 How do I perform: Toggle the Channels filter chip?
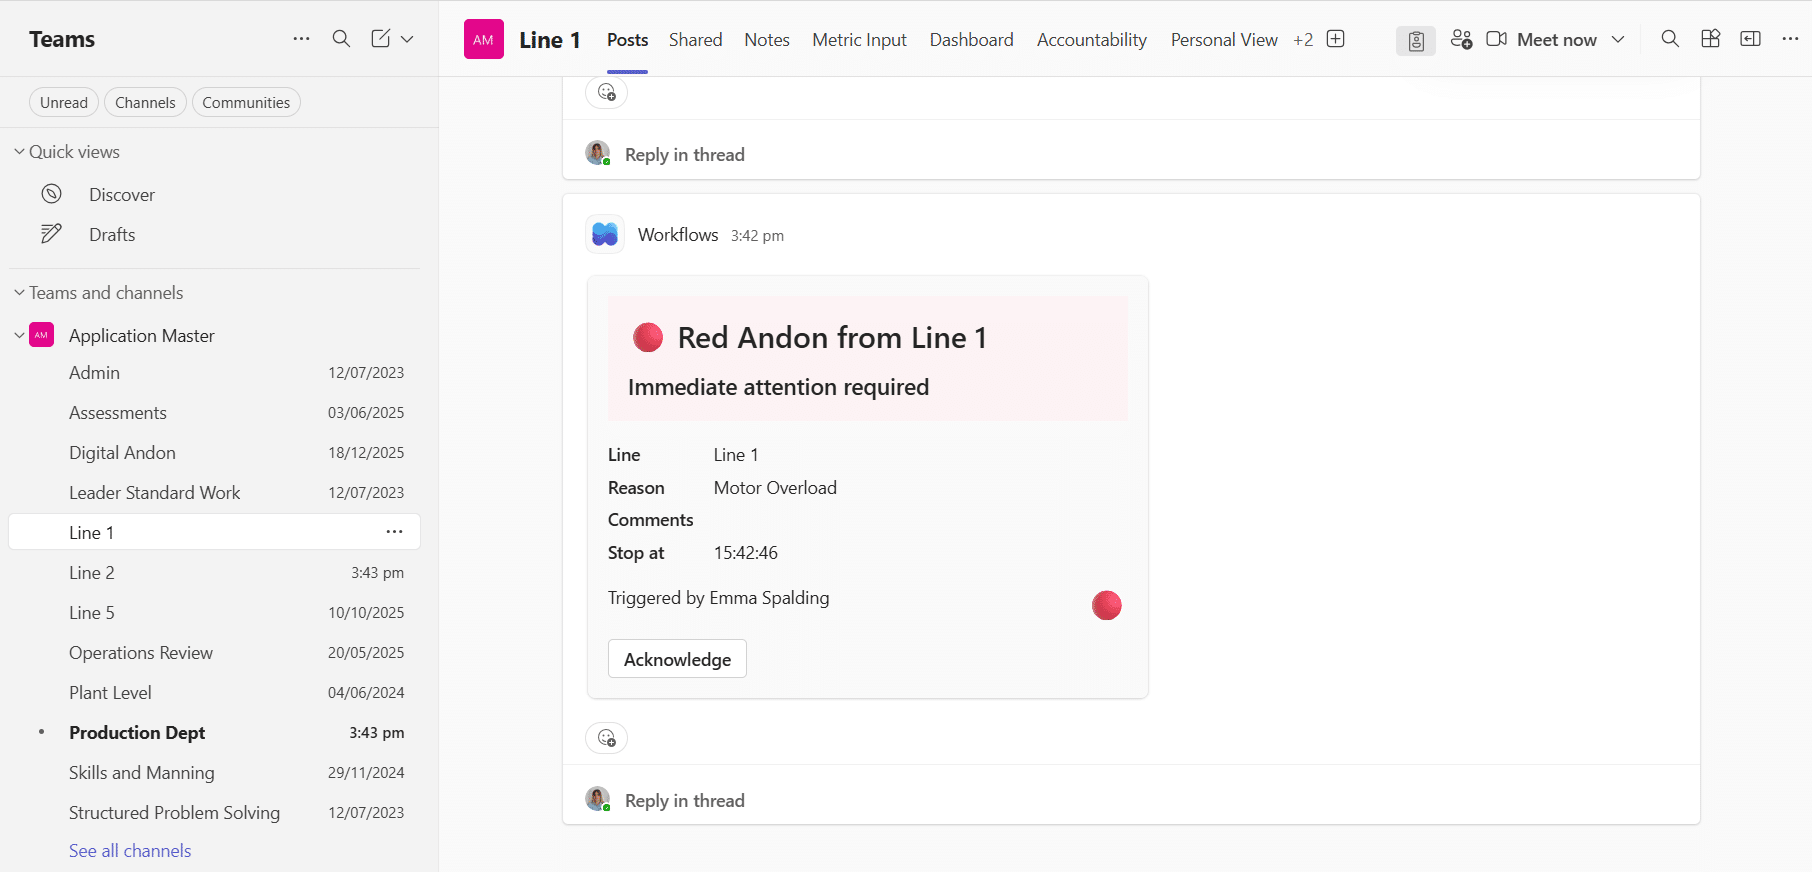pyautogui.click(x=145, y=103)
